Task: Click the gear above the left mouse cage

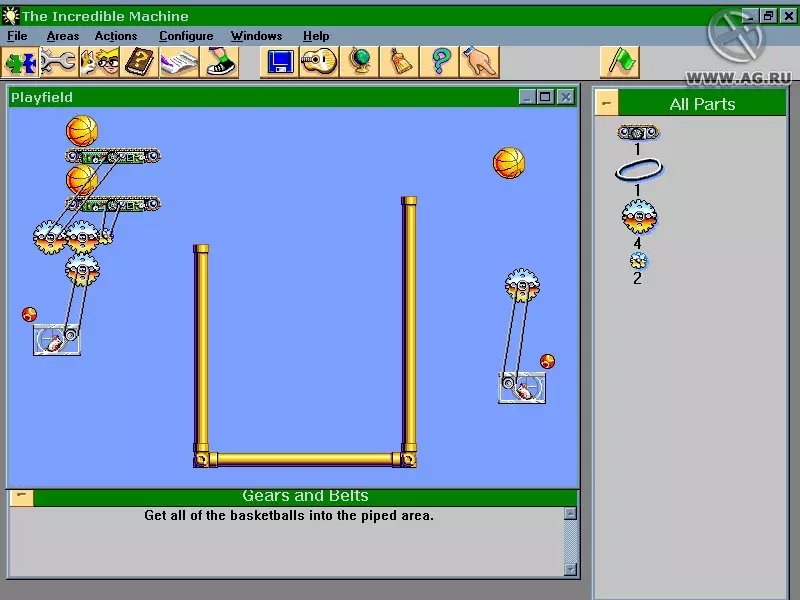Action: (x=82, y=270)
